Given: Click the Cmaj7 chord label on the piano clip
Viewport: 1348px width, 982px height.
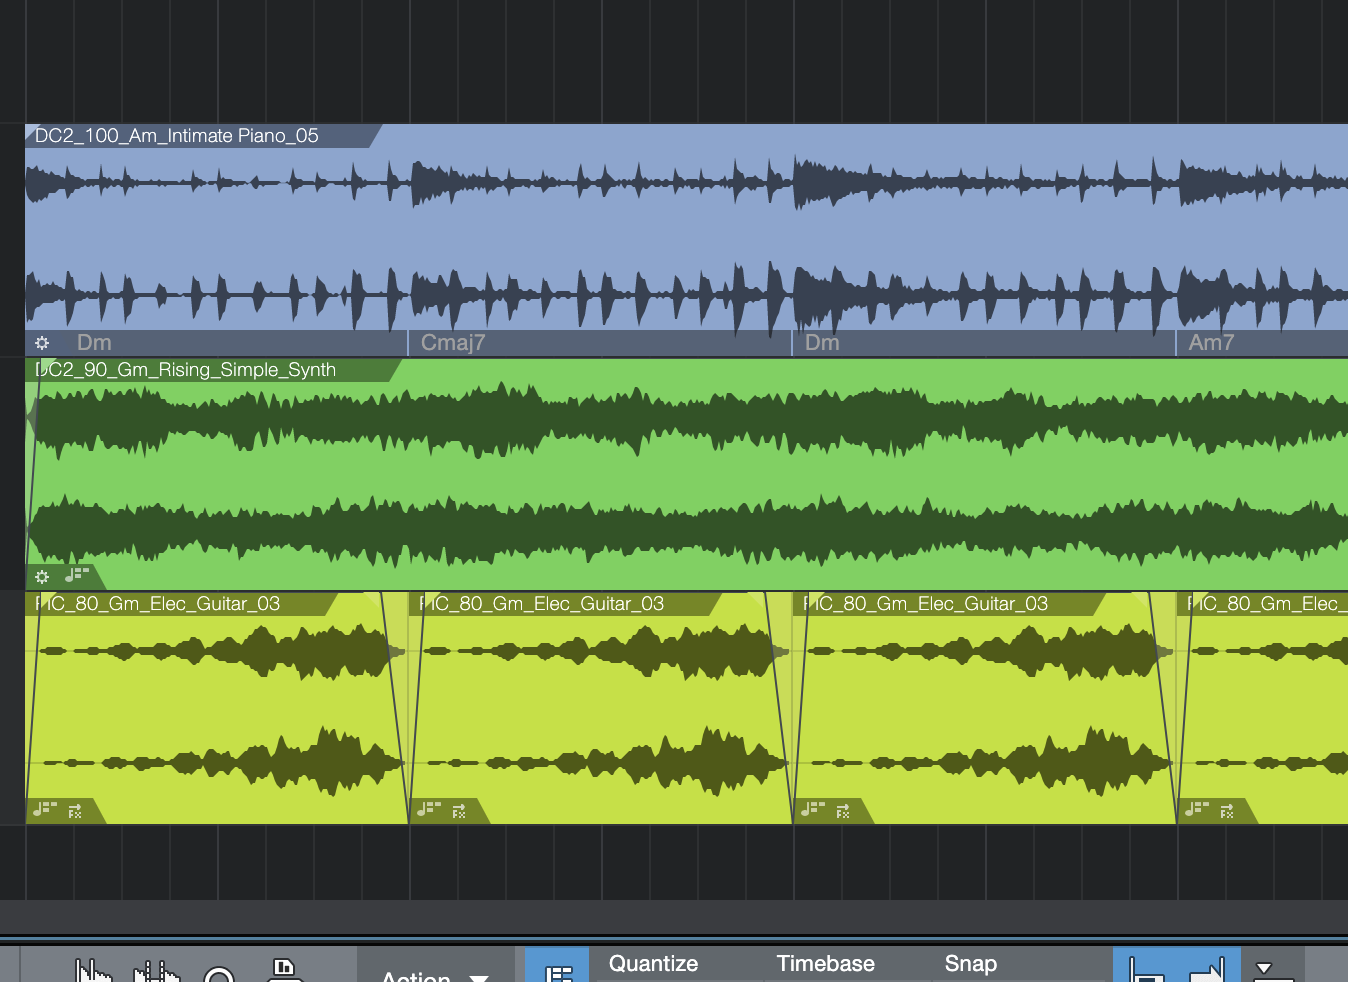Looking at the screenshot, I should (x=453, y=343).
